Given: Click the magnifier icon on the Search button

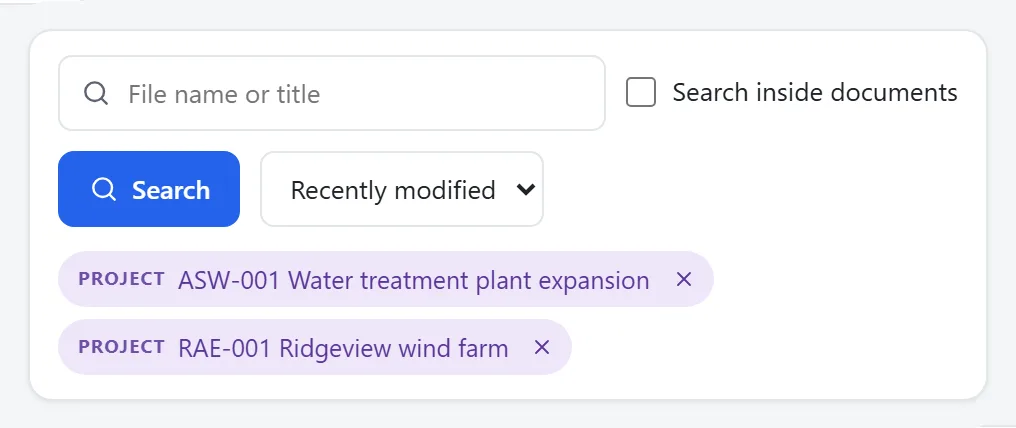Looking at the screenshot, I should (x=104, y=190).
